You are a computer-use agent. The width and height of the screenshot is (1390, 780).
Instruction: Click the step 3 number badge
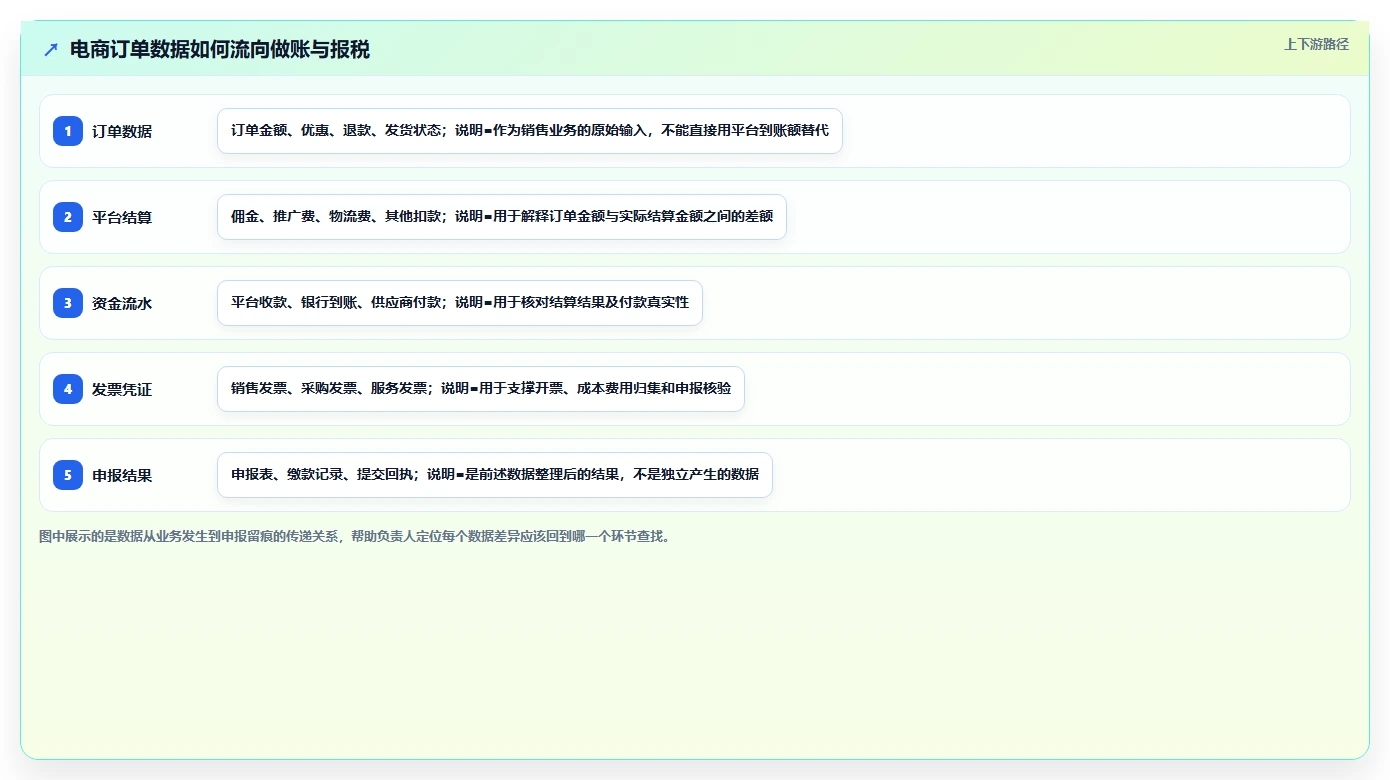[68, 303]
